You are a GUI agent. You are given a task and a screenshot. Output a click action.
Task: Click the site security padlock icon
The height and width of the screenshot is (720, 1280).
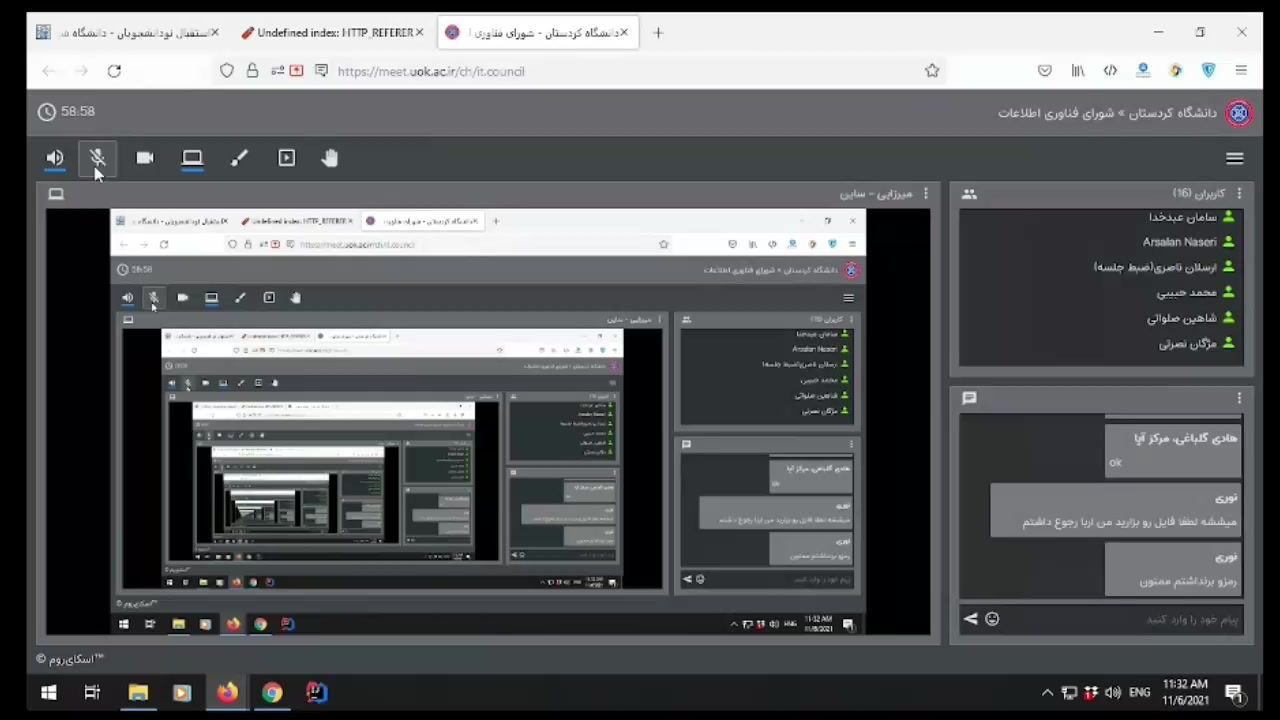(252, 71)
